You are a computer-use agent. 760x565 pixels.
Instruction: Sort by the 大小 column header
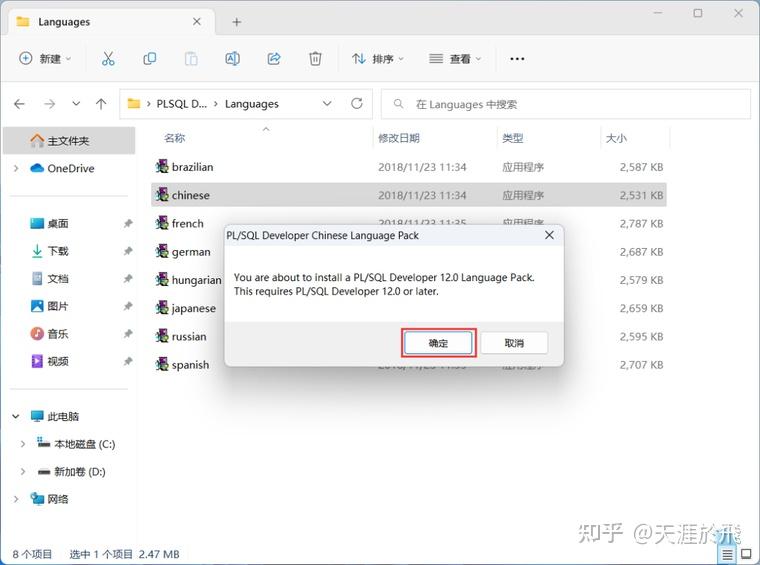(x=616, y=138)
